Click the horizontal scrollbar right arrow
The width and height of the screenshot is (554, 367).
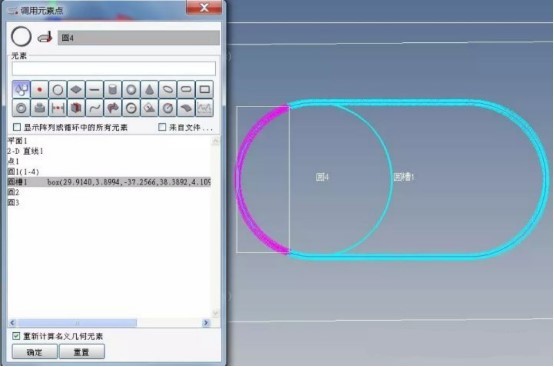pyautogui.click(x=206, y=322)
